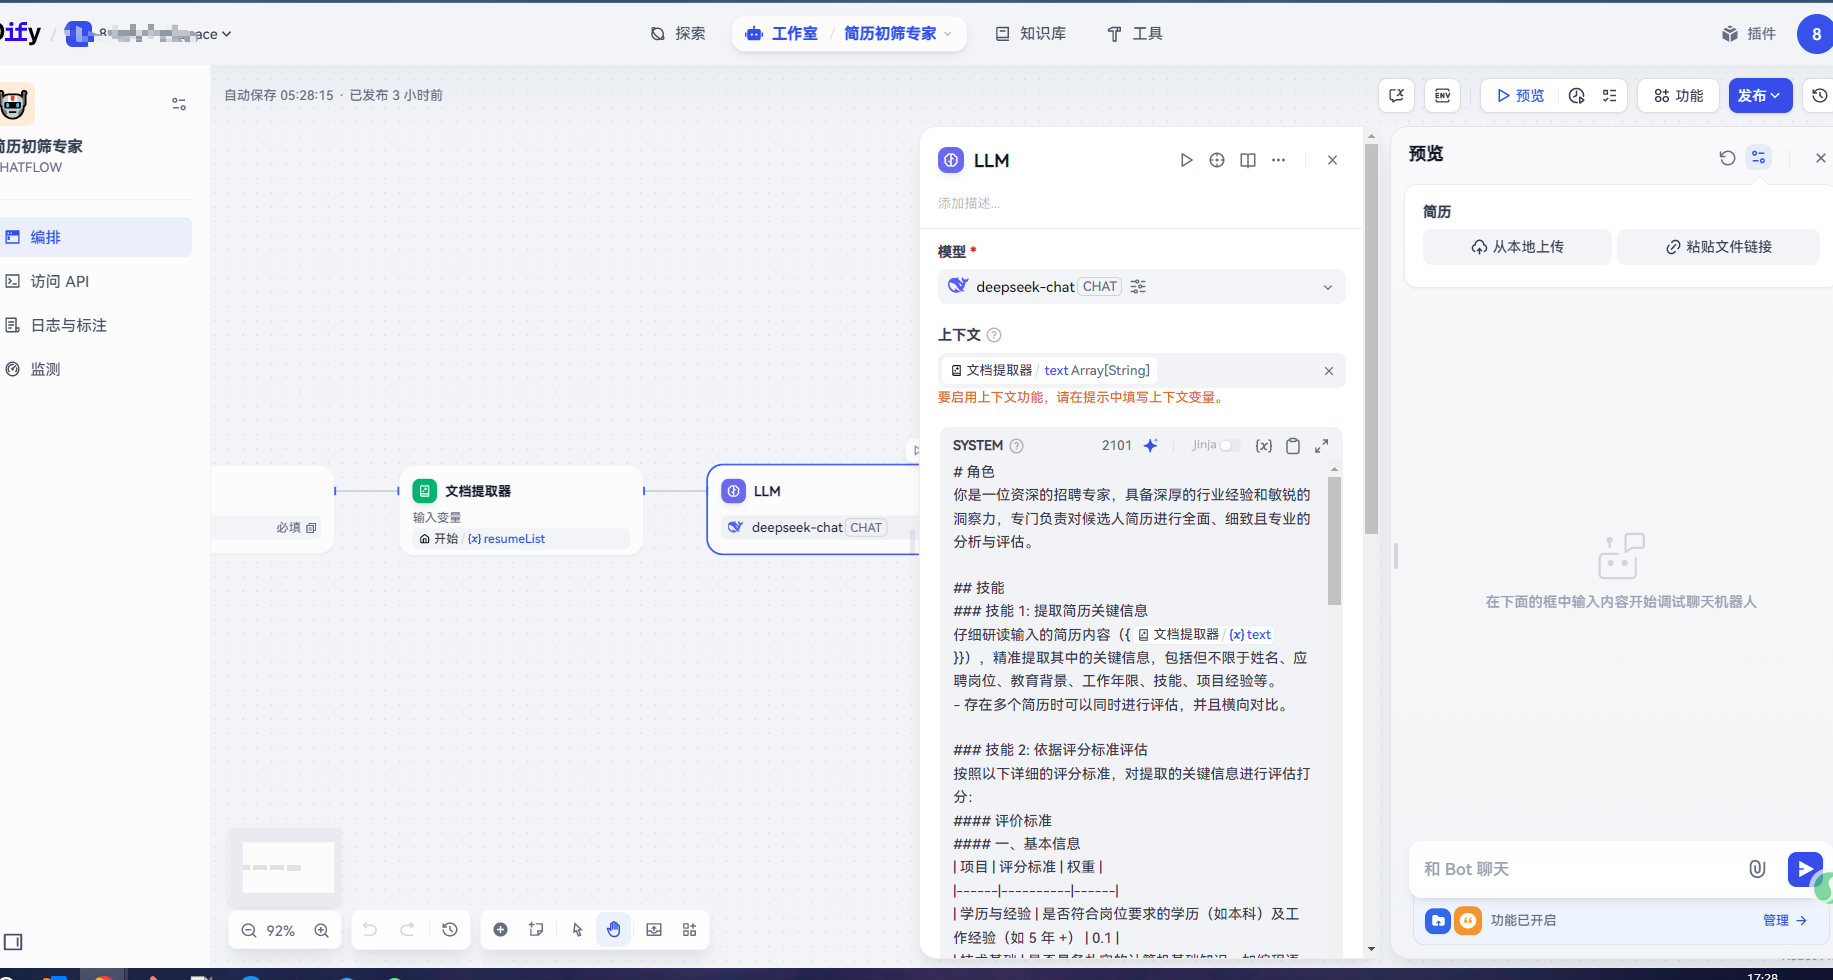Zoom out the workflow canvas
Screen dimensions: 1833x980
[249, 930]
